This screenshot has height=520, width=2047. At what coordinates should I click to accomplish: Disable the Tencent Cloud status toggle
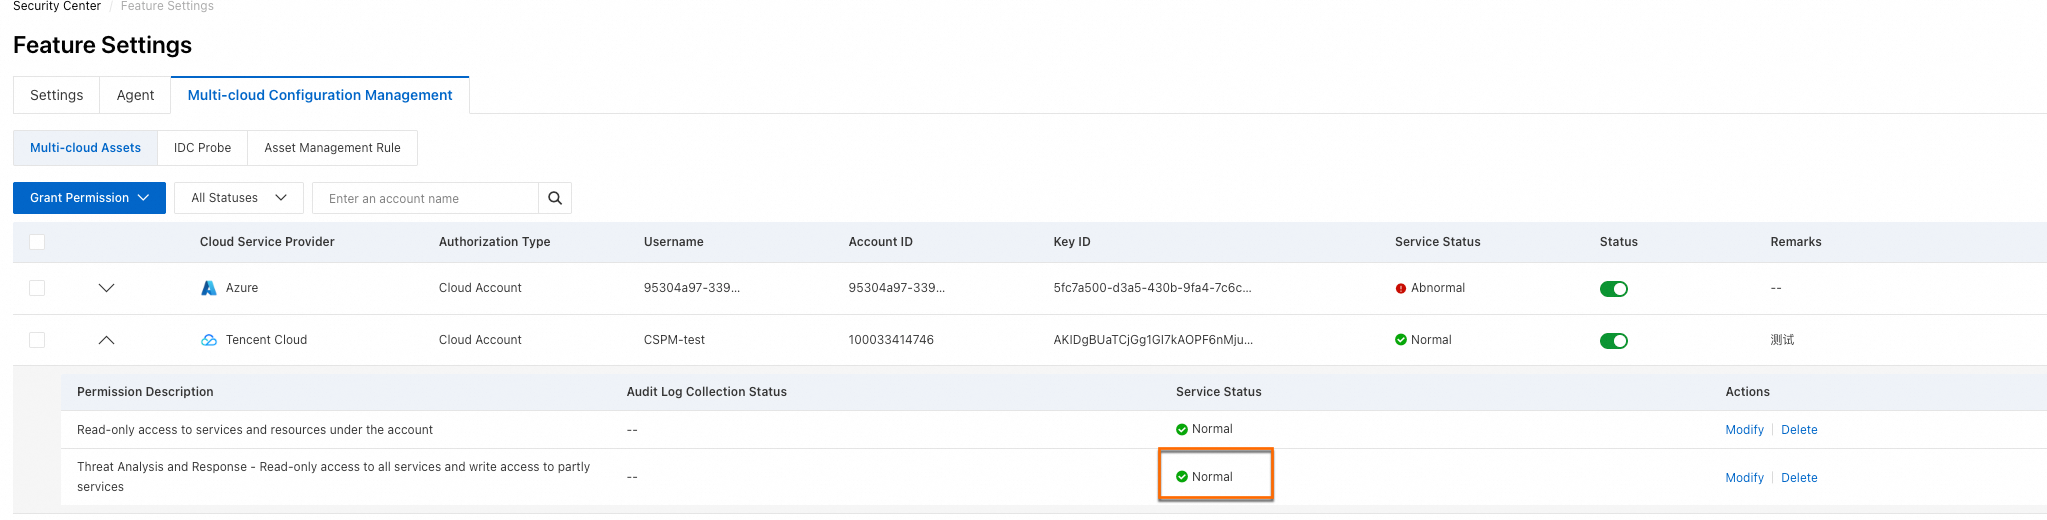(x=1614, y=341)
